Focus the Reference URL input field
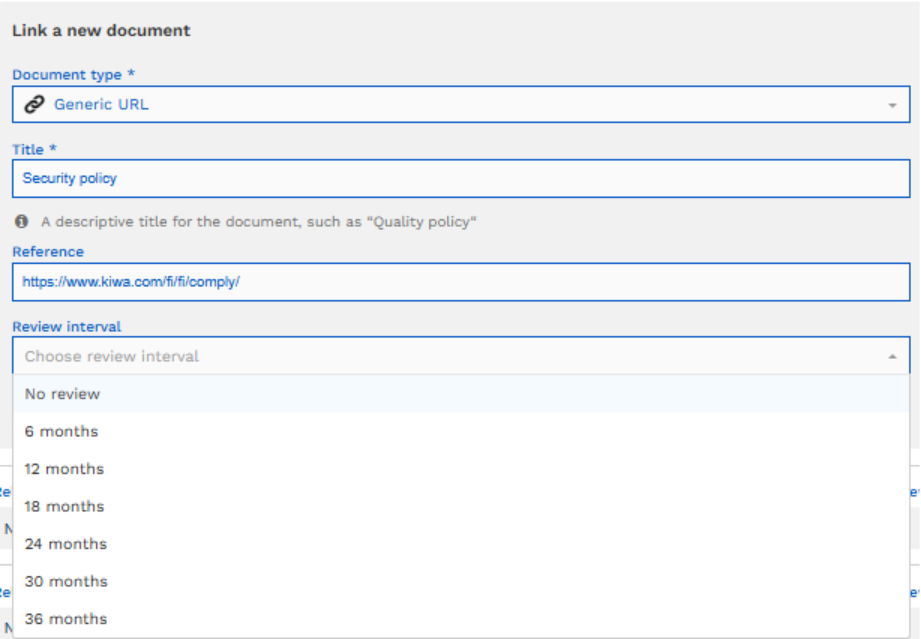The height and width of the screenshot is (639, 921). 460,282
